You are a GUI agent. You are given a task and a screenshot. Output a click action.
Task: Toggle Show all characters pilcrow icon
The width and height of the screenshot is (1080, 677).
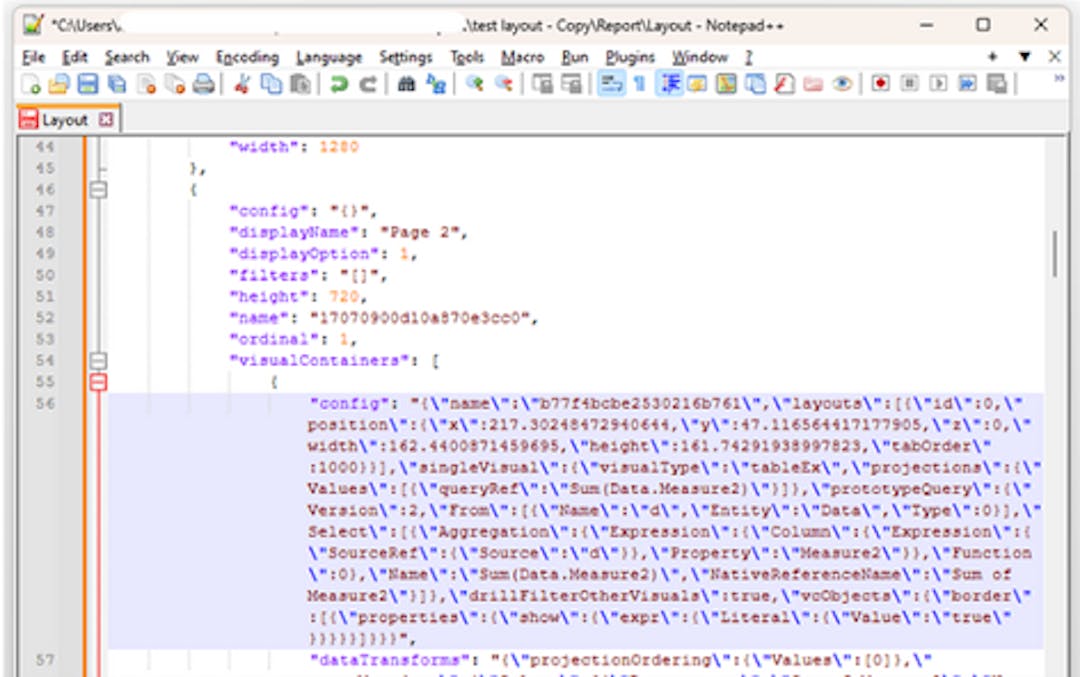coord(640,84)
